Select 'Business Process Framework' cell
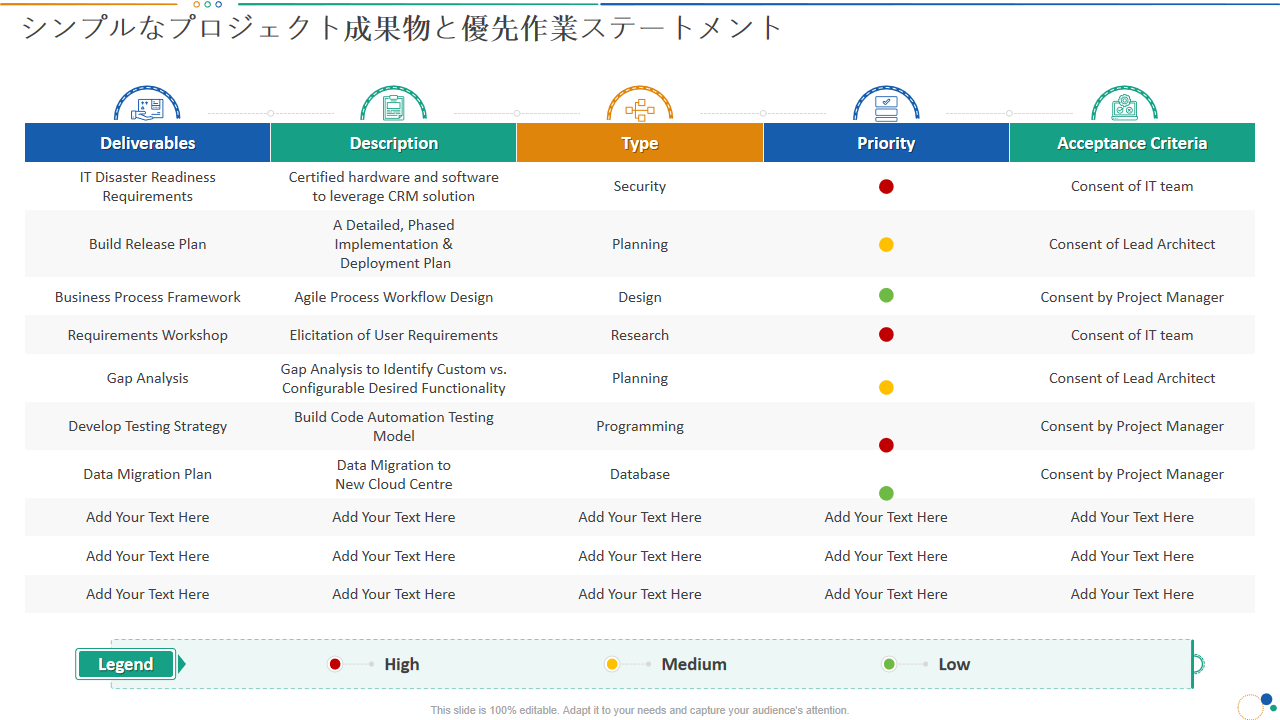Screen dimensions: 1280x720 (148, 297)
